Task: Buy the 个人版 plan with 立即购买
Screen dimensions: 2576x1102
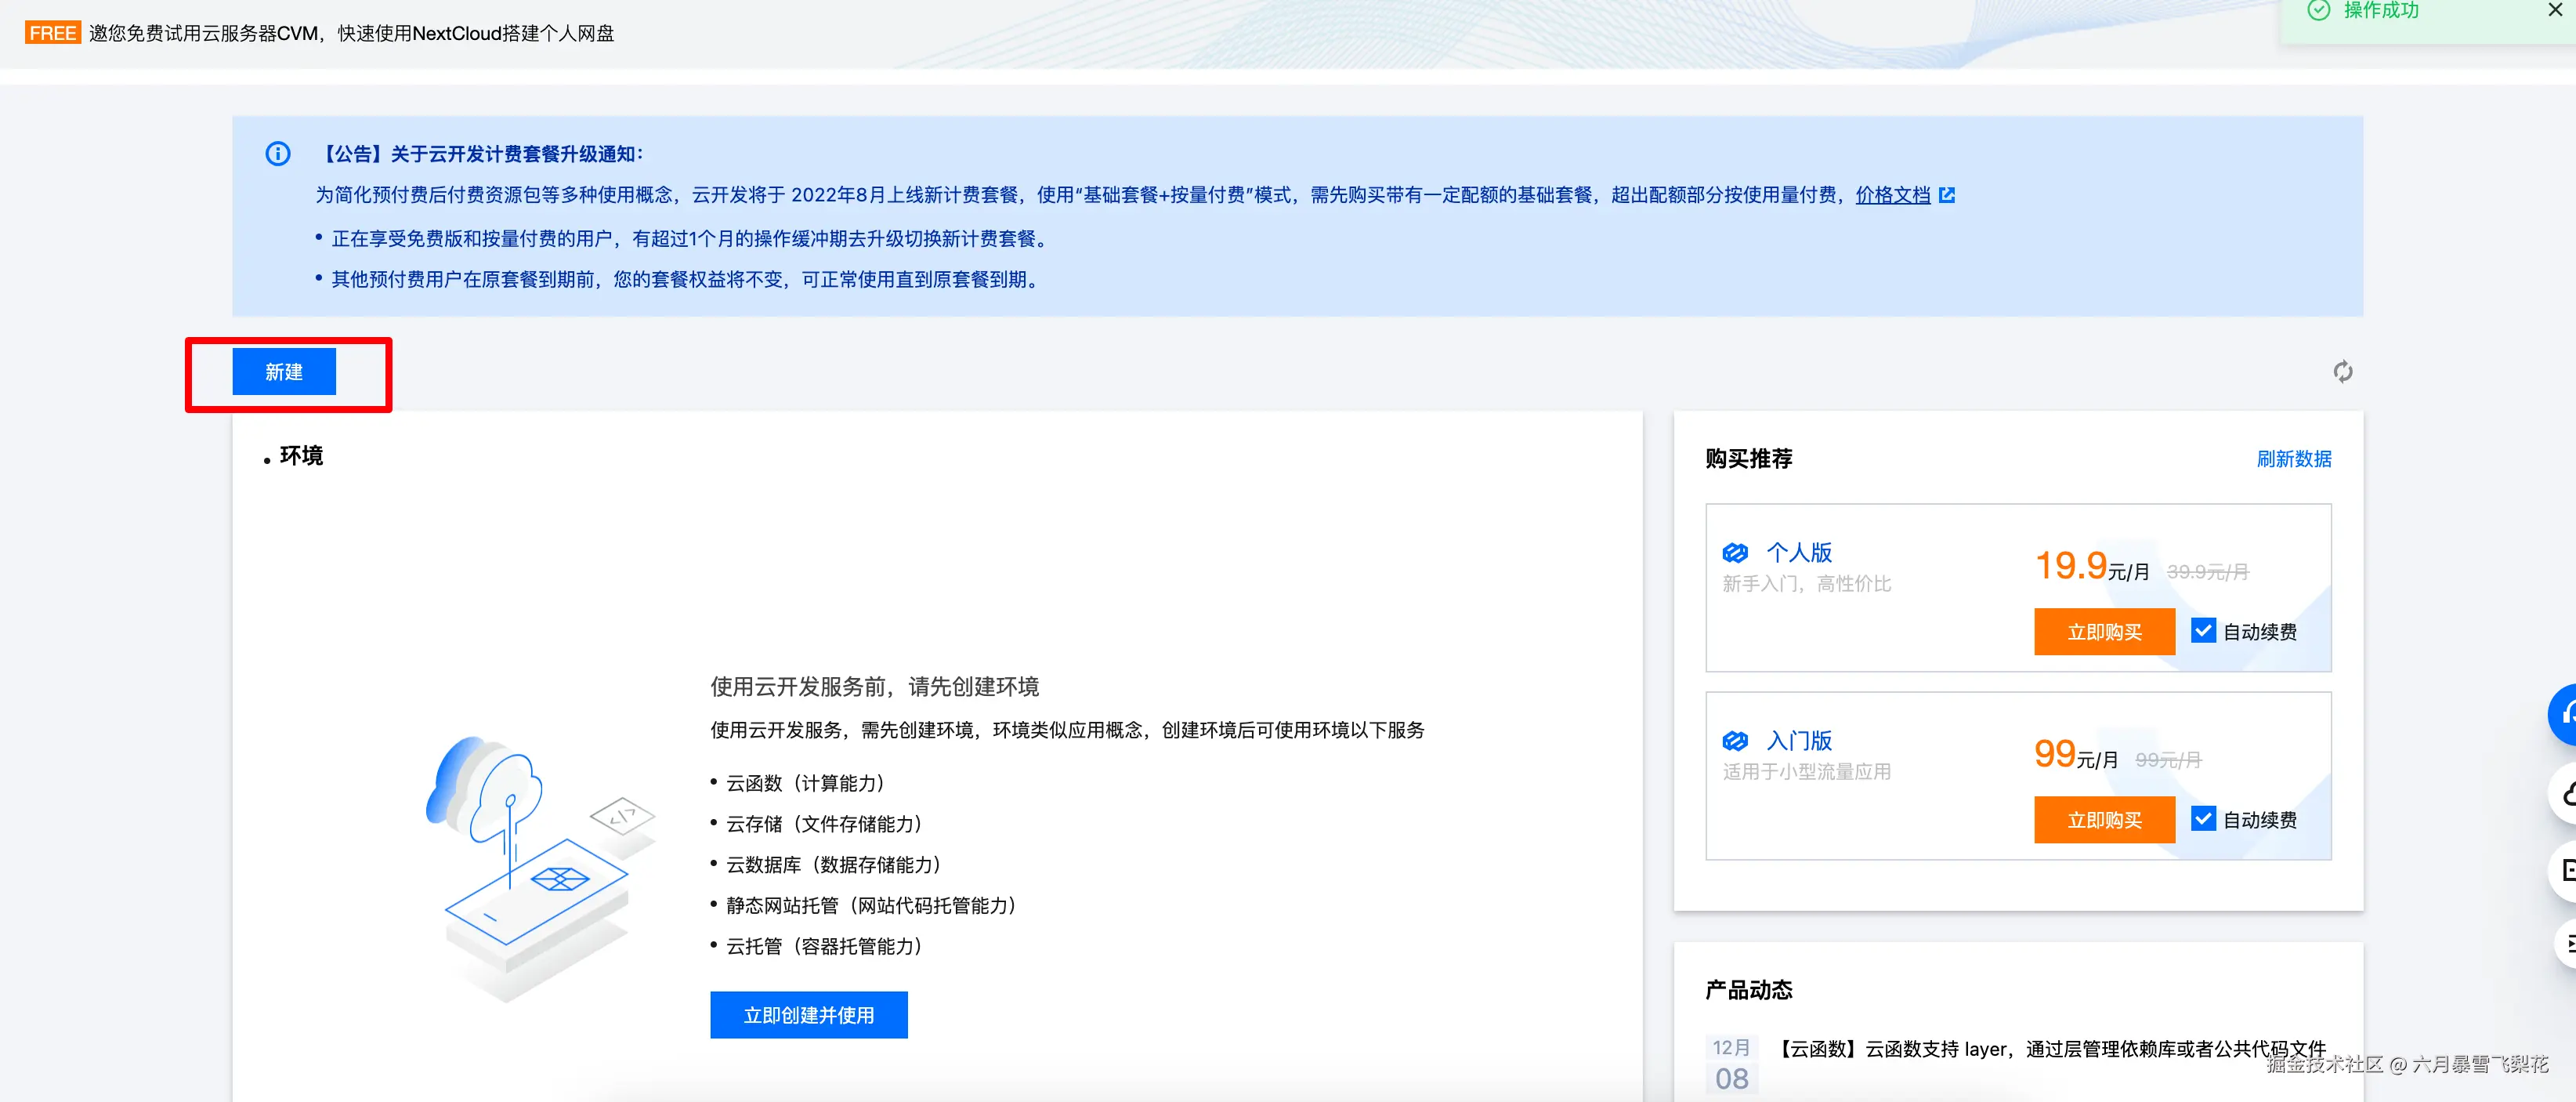Action: 2104,632
